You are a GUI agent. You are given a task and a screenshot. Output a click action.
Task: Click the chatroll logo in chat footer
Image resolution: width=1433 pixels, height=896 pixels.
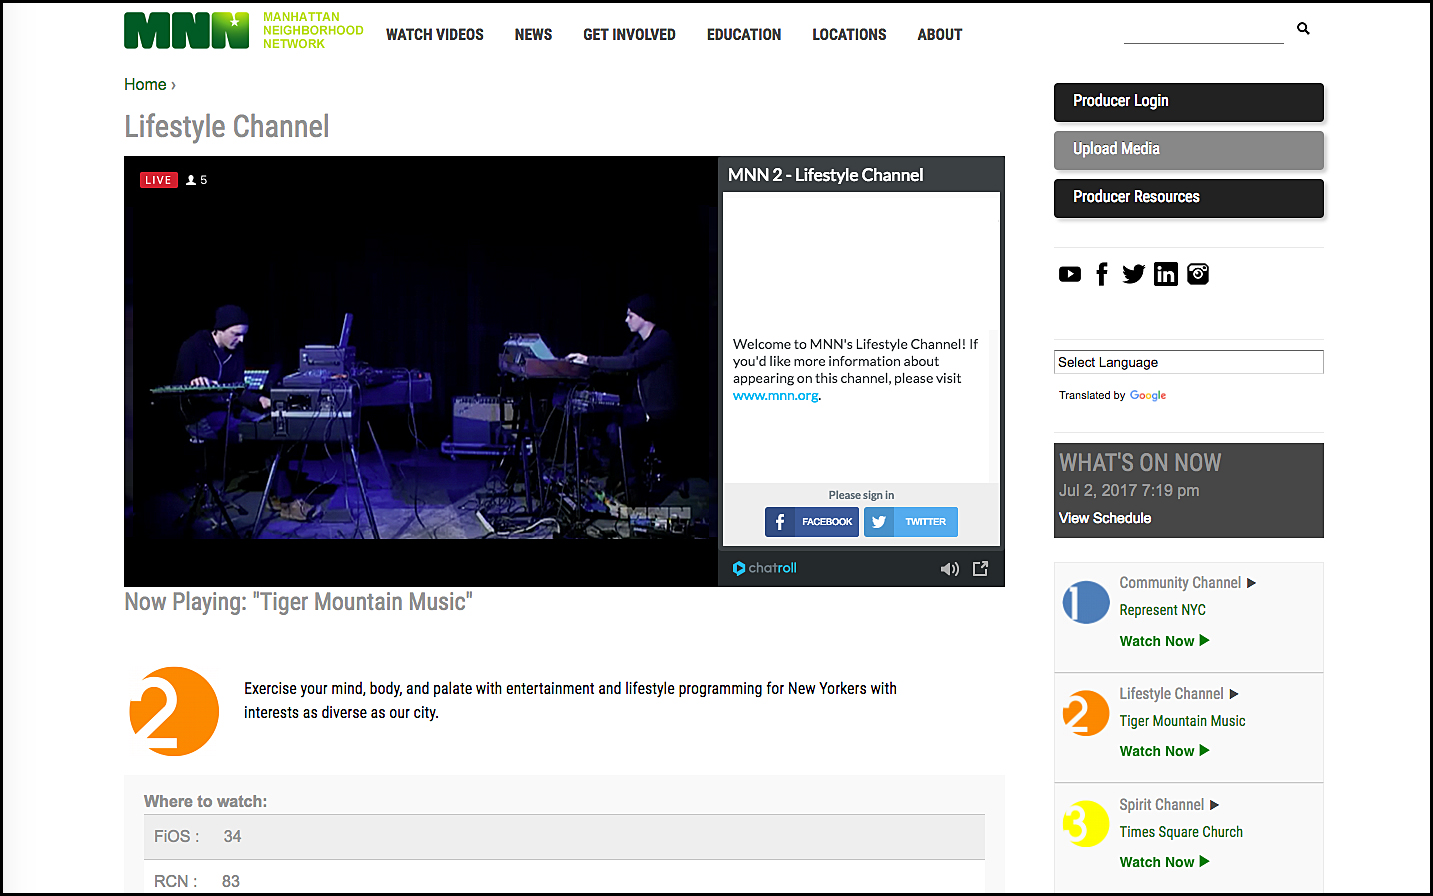765,568
